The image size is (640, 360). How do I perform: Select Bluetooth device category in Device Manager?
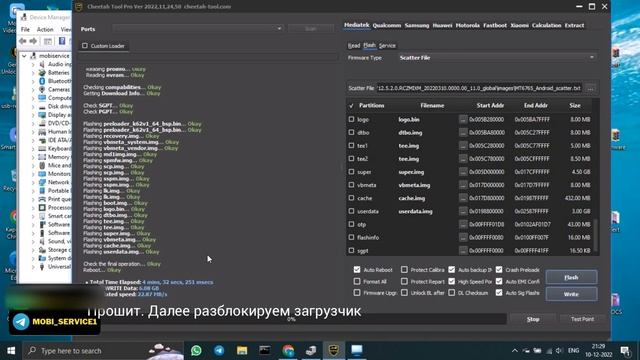pos(59,81)
